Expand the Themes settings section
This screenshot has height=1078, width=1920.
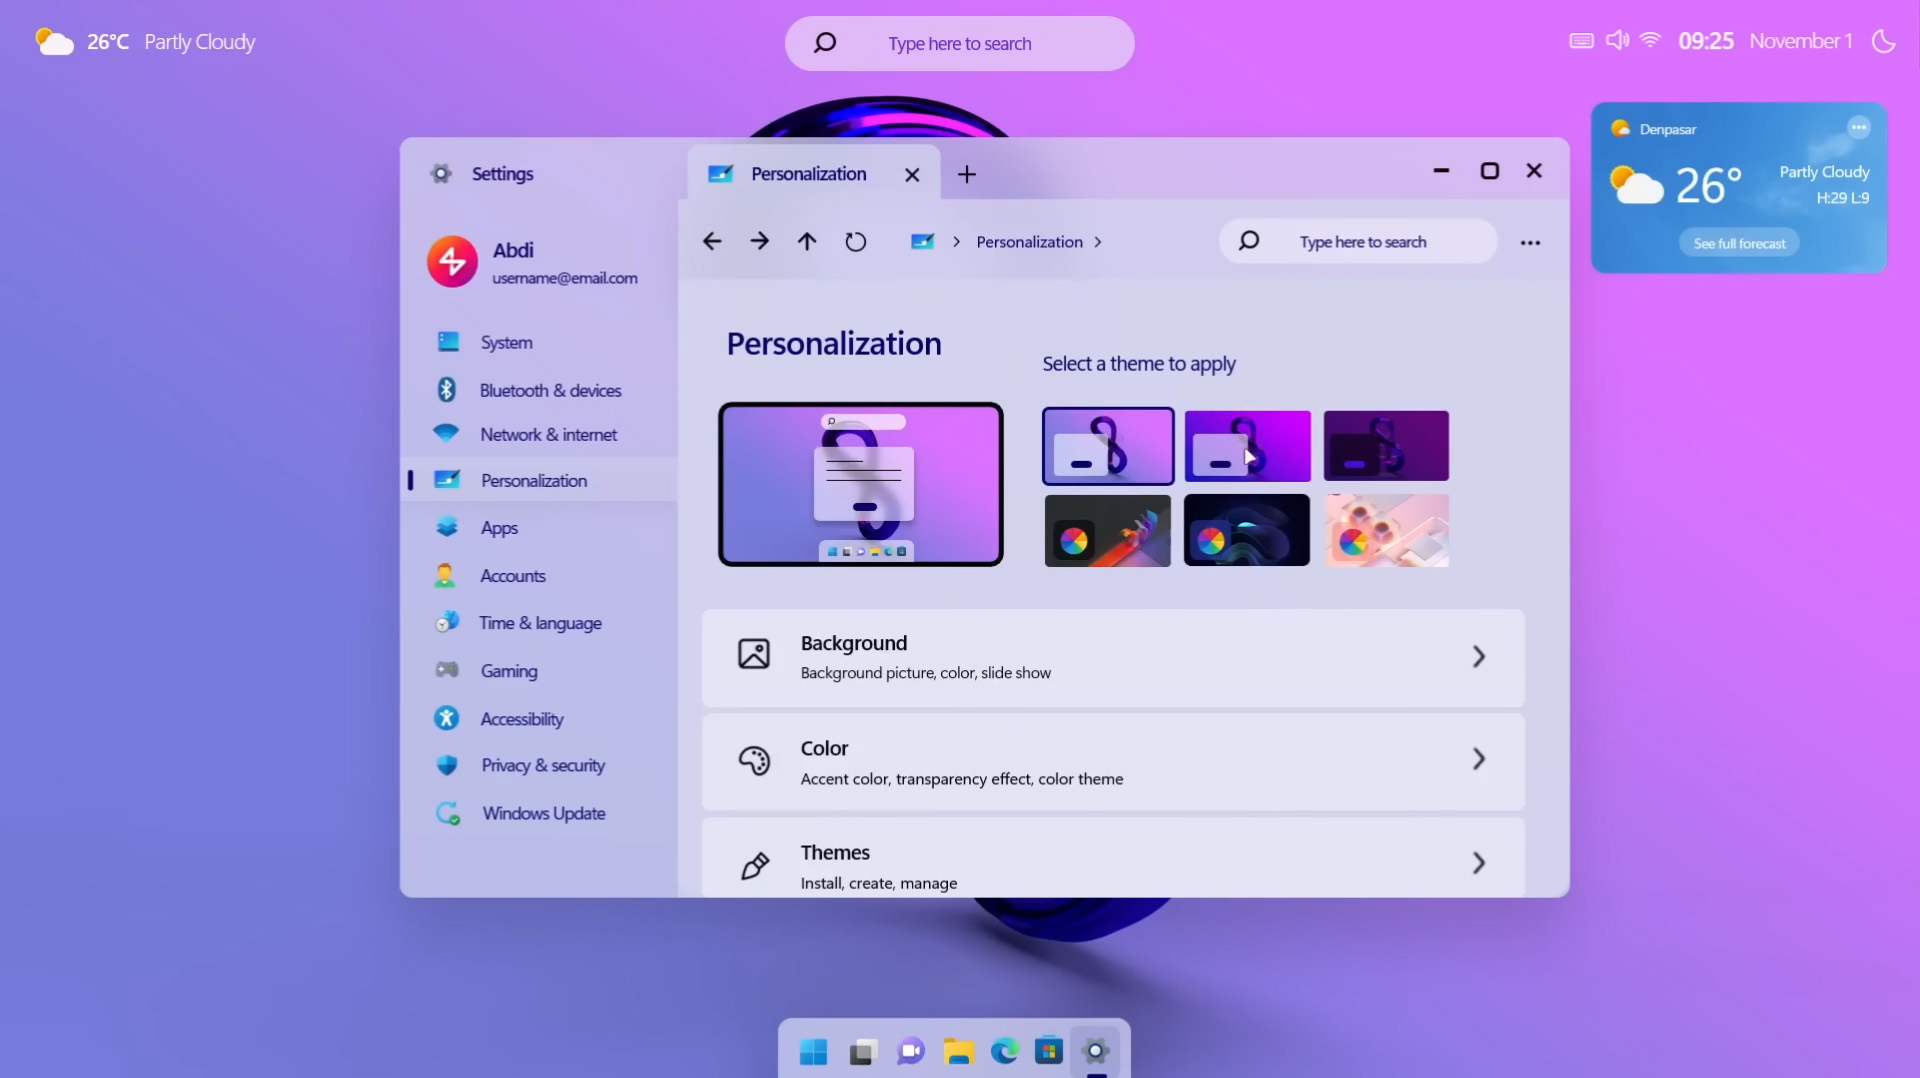pos(1112,863)
